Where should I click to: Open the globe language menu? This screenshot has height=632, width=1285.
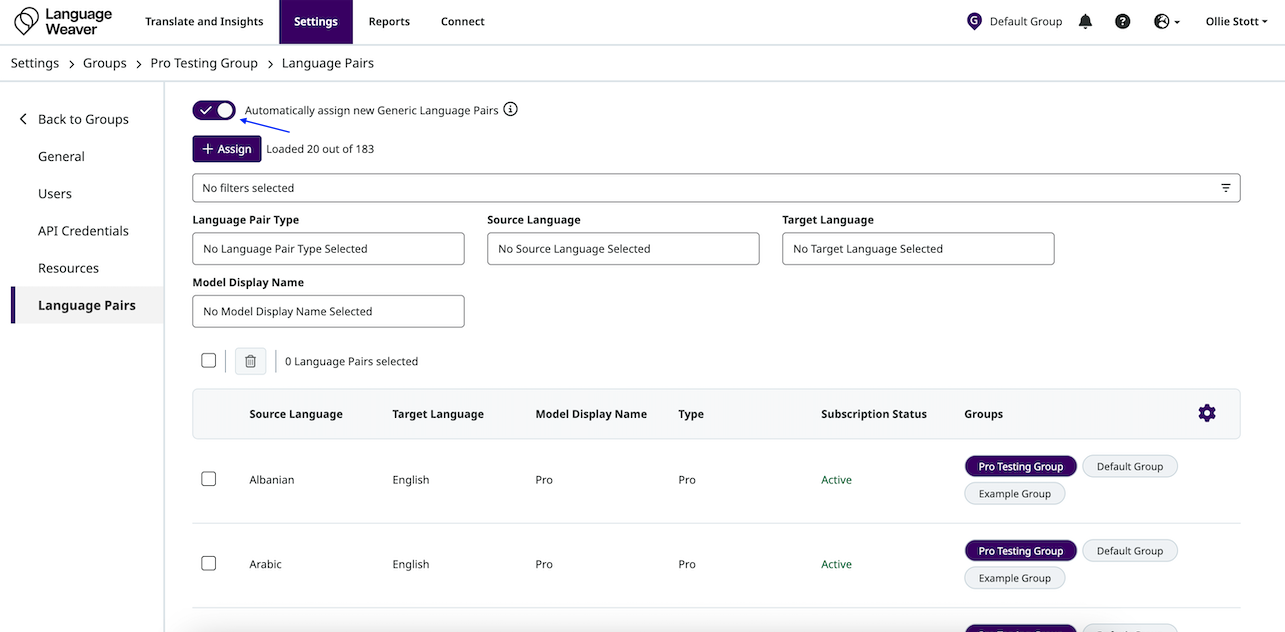pyautogui.click(x=1166, y=21)
